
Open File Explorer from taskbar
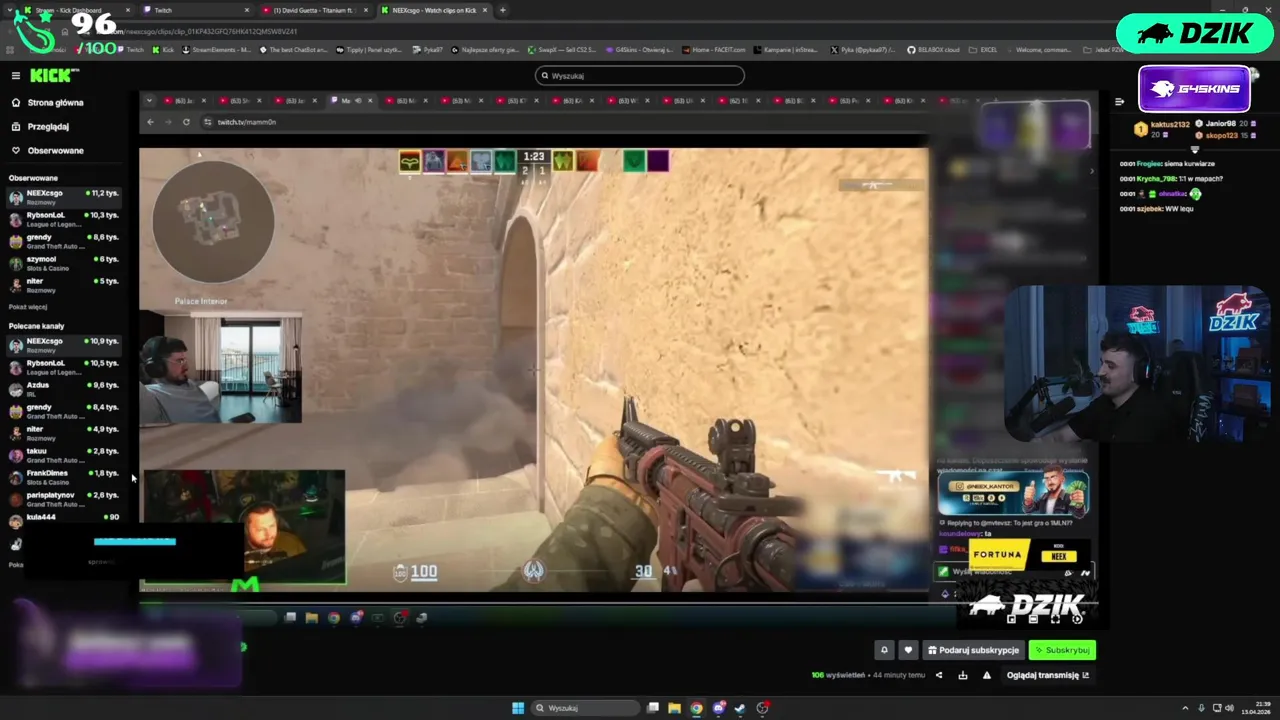click(x=674, y=708)
